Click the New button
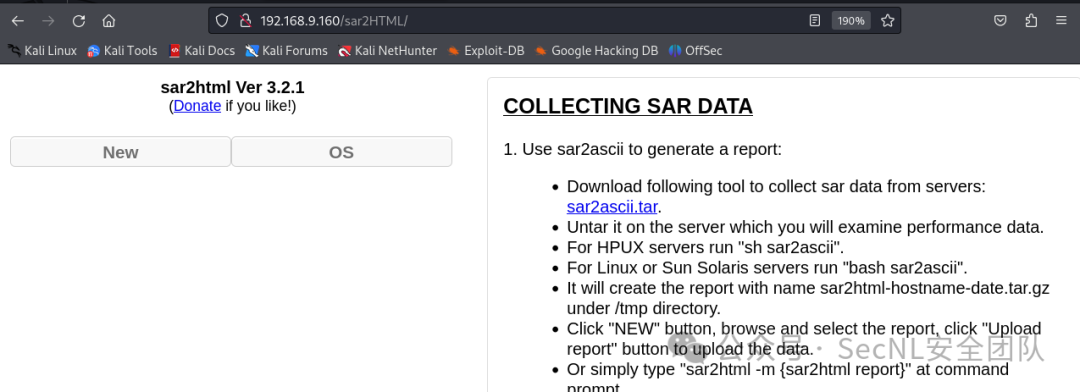Screen dimensions: 1080x392 [x=121, y=152]
